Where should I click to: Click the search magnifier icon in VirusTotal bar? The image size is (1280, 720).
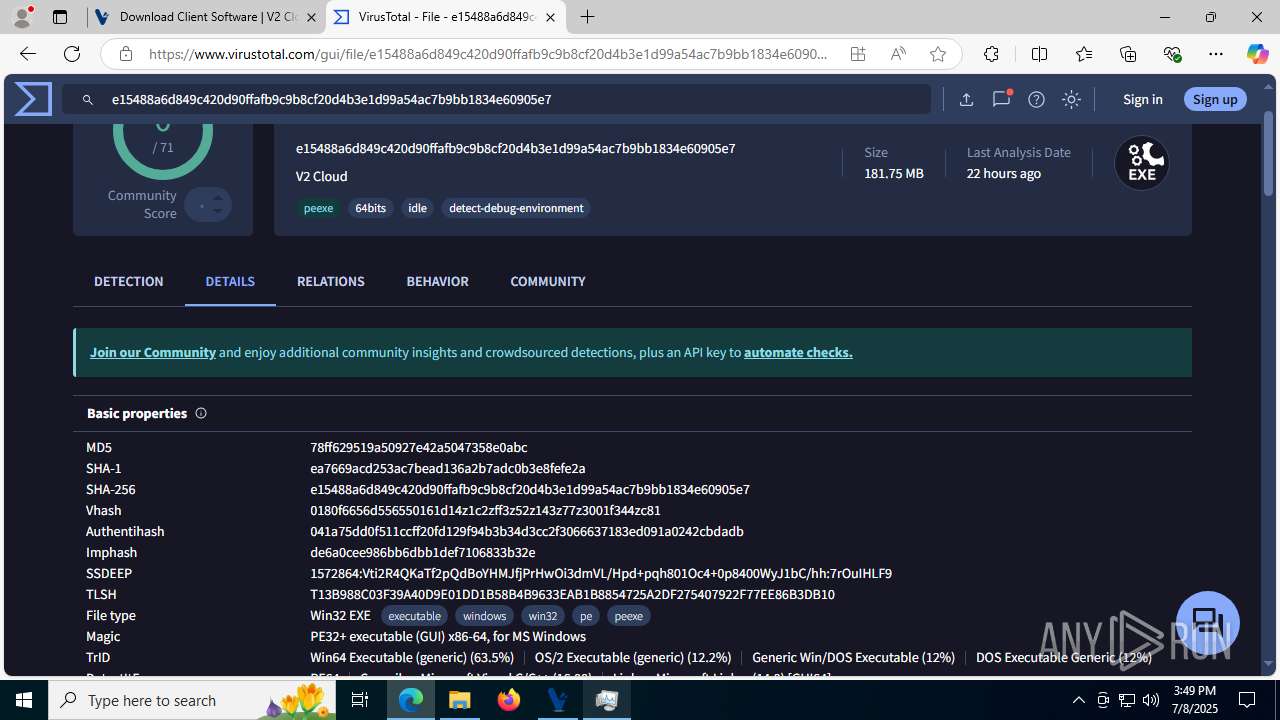(x=88, y=100)
